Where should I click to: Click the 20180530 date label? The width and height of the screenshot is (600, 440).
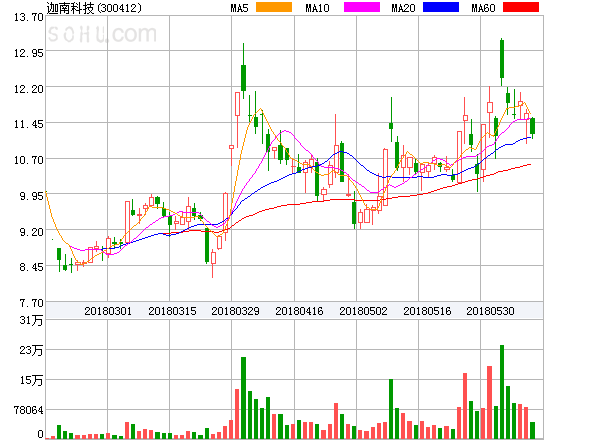tap(490, 311)
